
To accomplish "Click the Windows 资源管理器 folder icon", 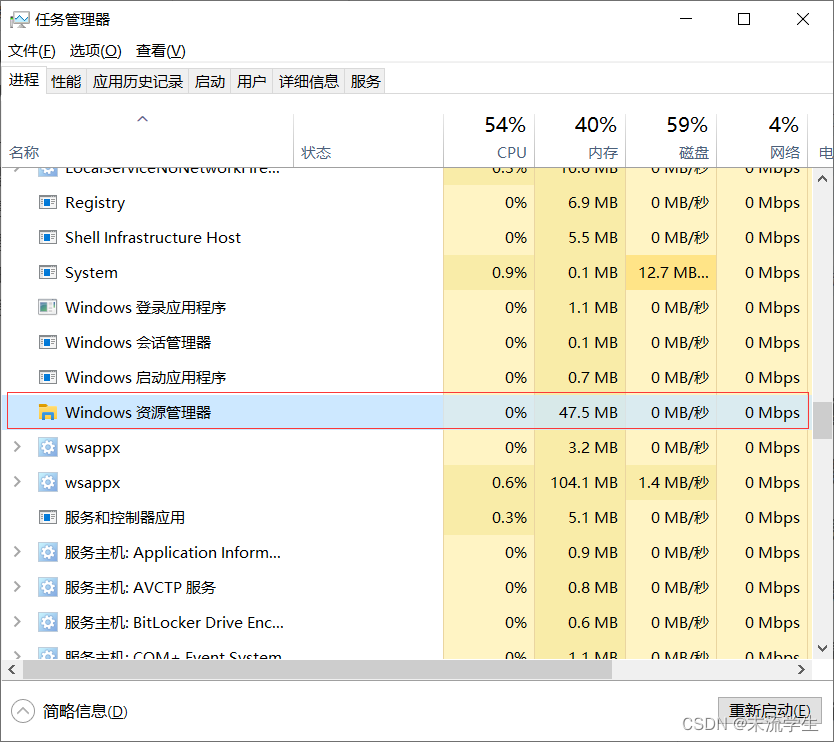I will (x=48, y=412).
